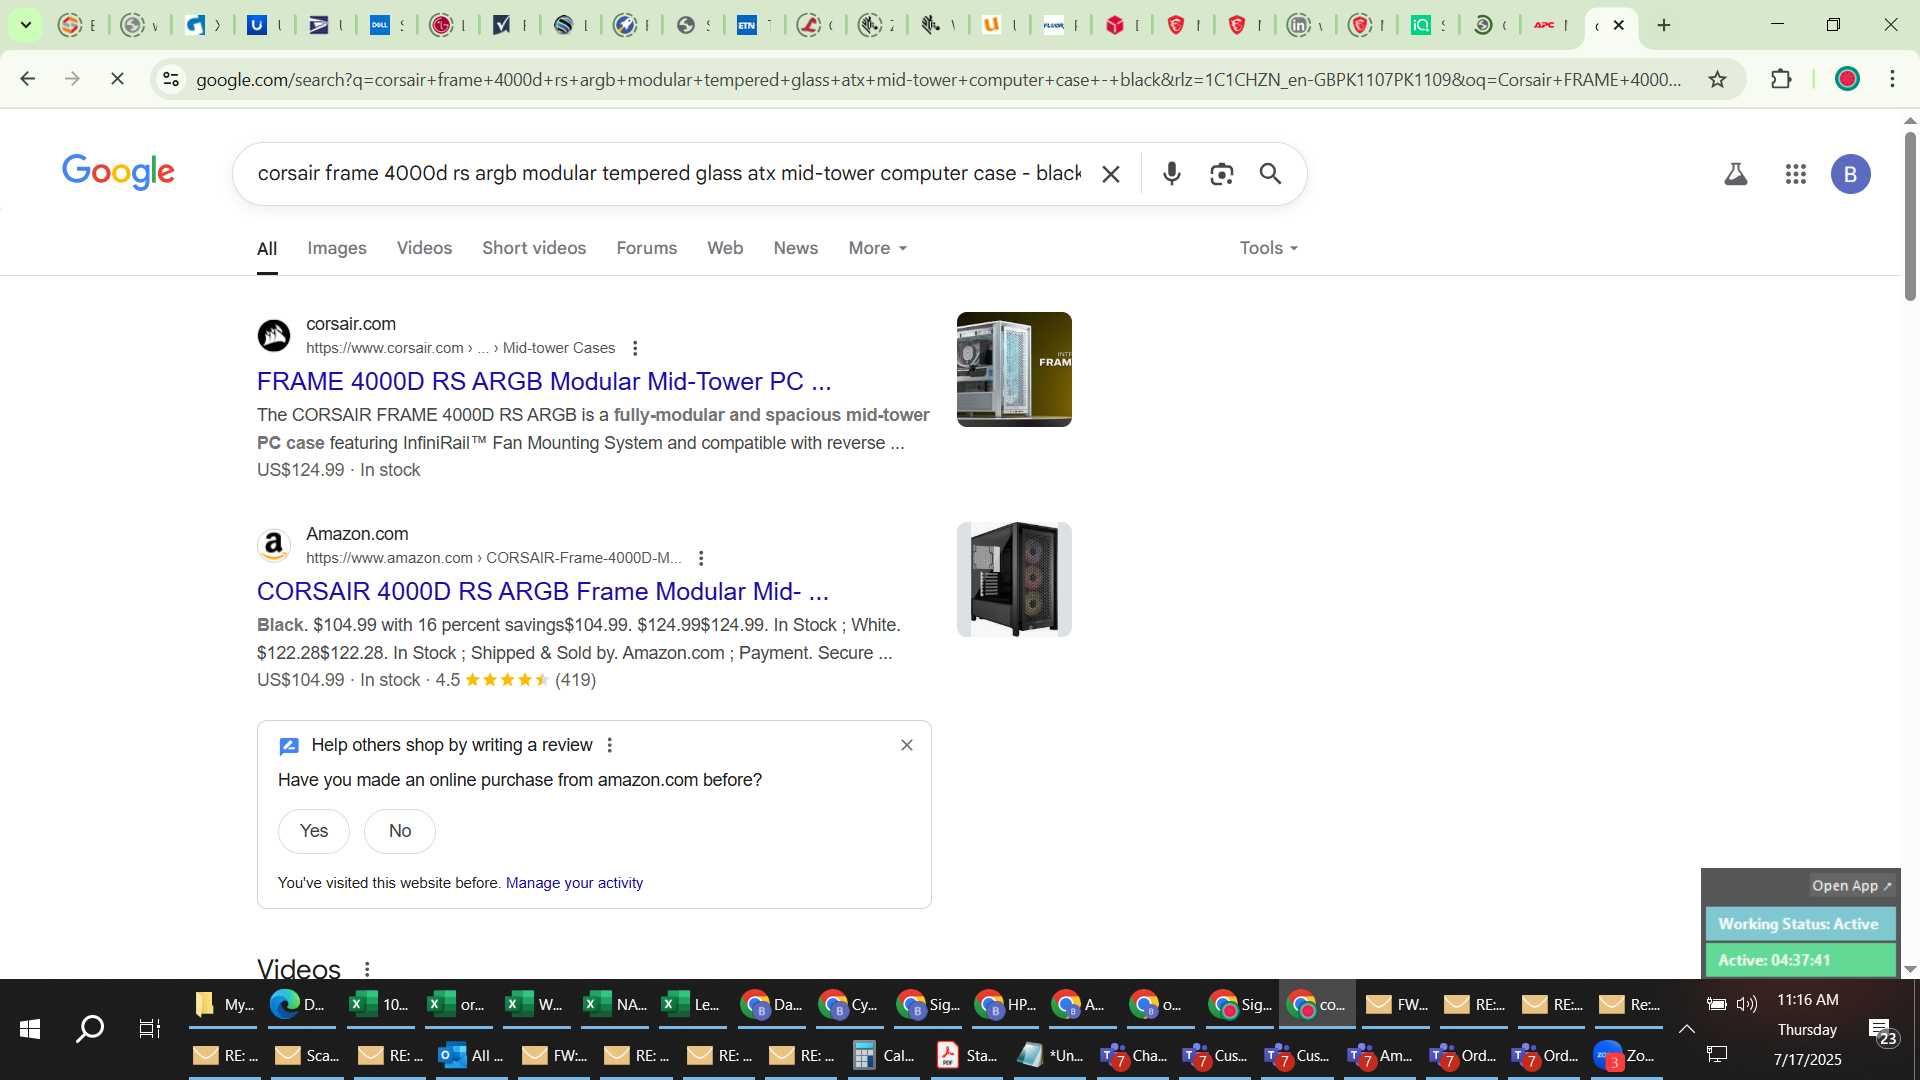Click the Amazon.com site name
The height and width of the screenshot is (1080, 1920).
point(357,534)
